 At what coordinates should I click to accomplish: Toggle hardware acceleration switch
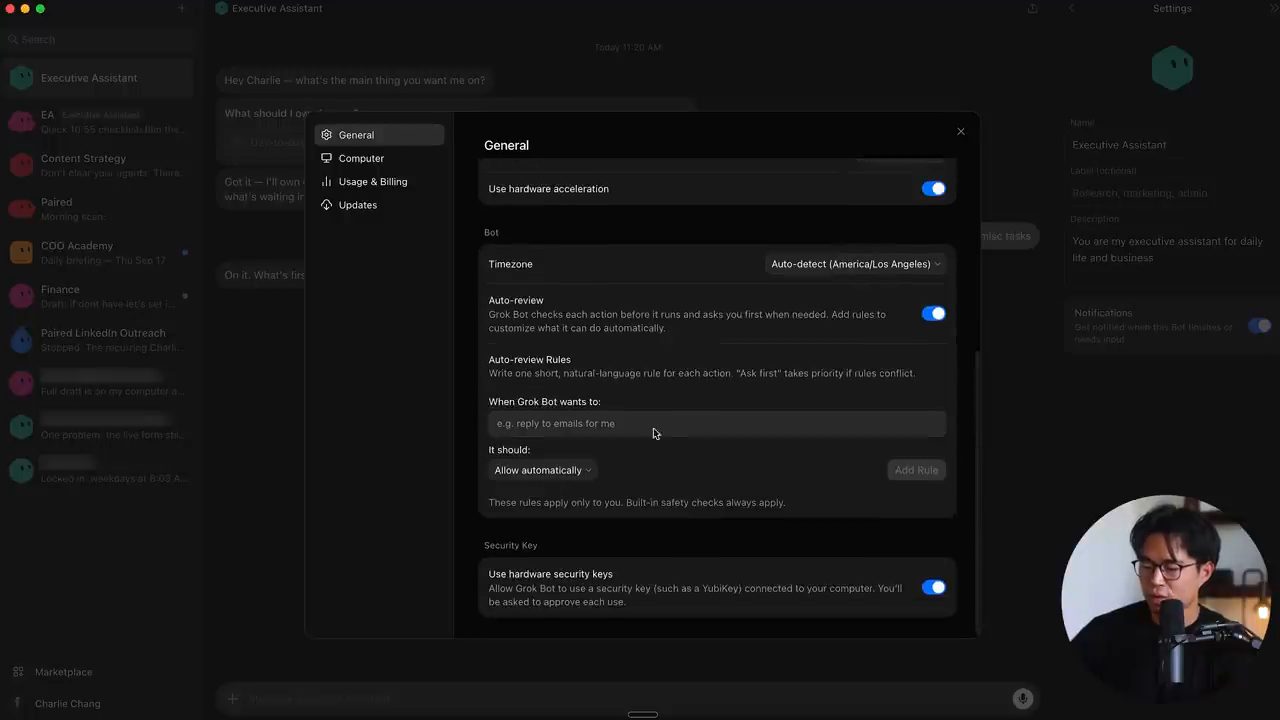point(933,189)
